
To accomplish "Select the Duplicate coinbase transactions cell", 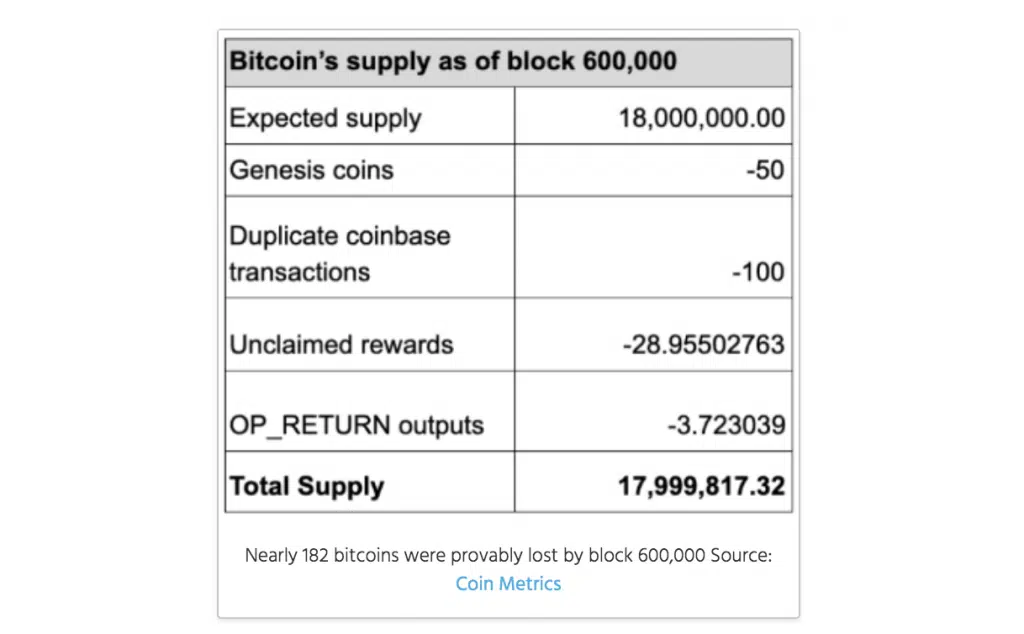I will tap(370, 247).
